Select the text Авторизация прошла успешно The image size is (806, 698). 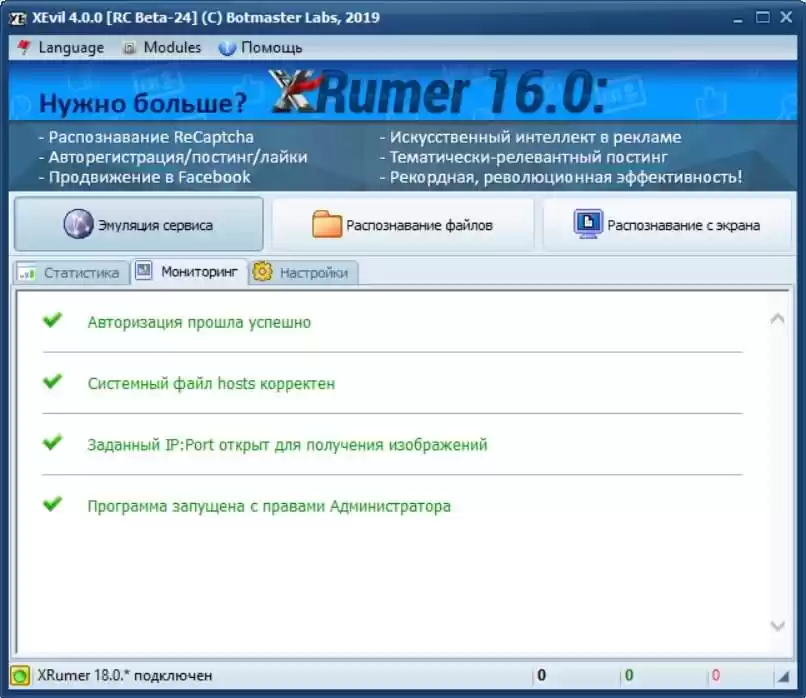(x=199, y=322)
